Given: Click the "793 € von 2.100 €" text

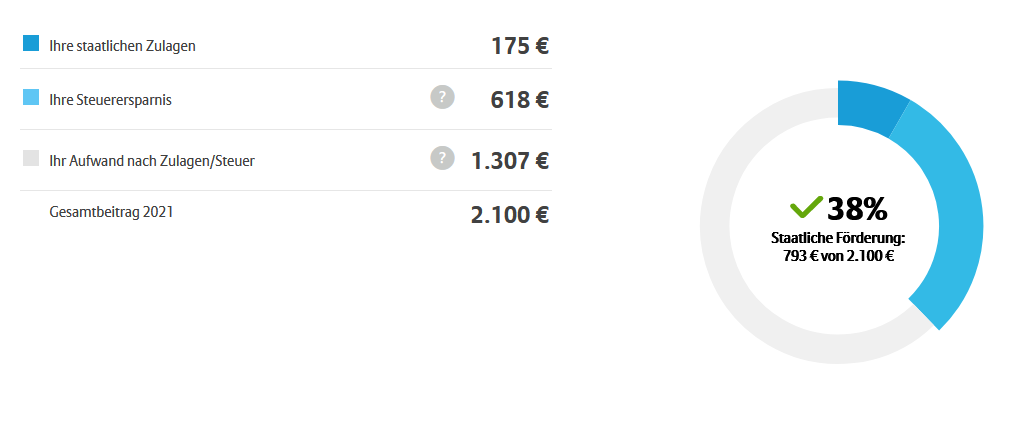Looking at the screenshot, I should [838, 255].
